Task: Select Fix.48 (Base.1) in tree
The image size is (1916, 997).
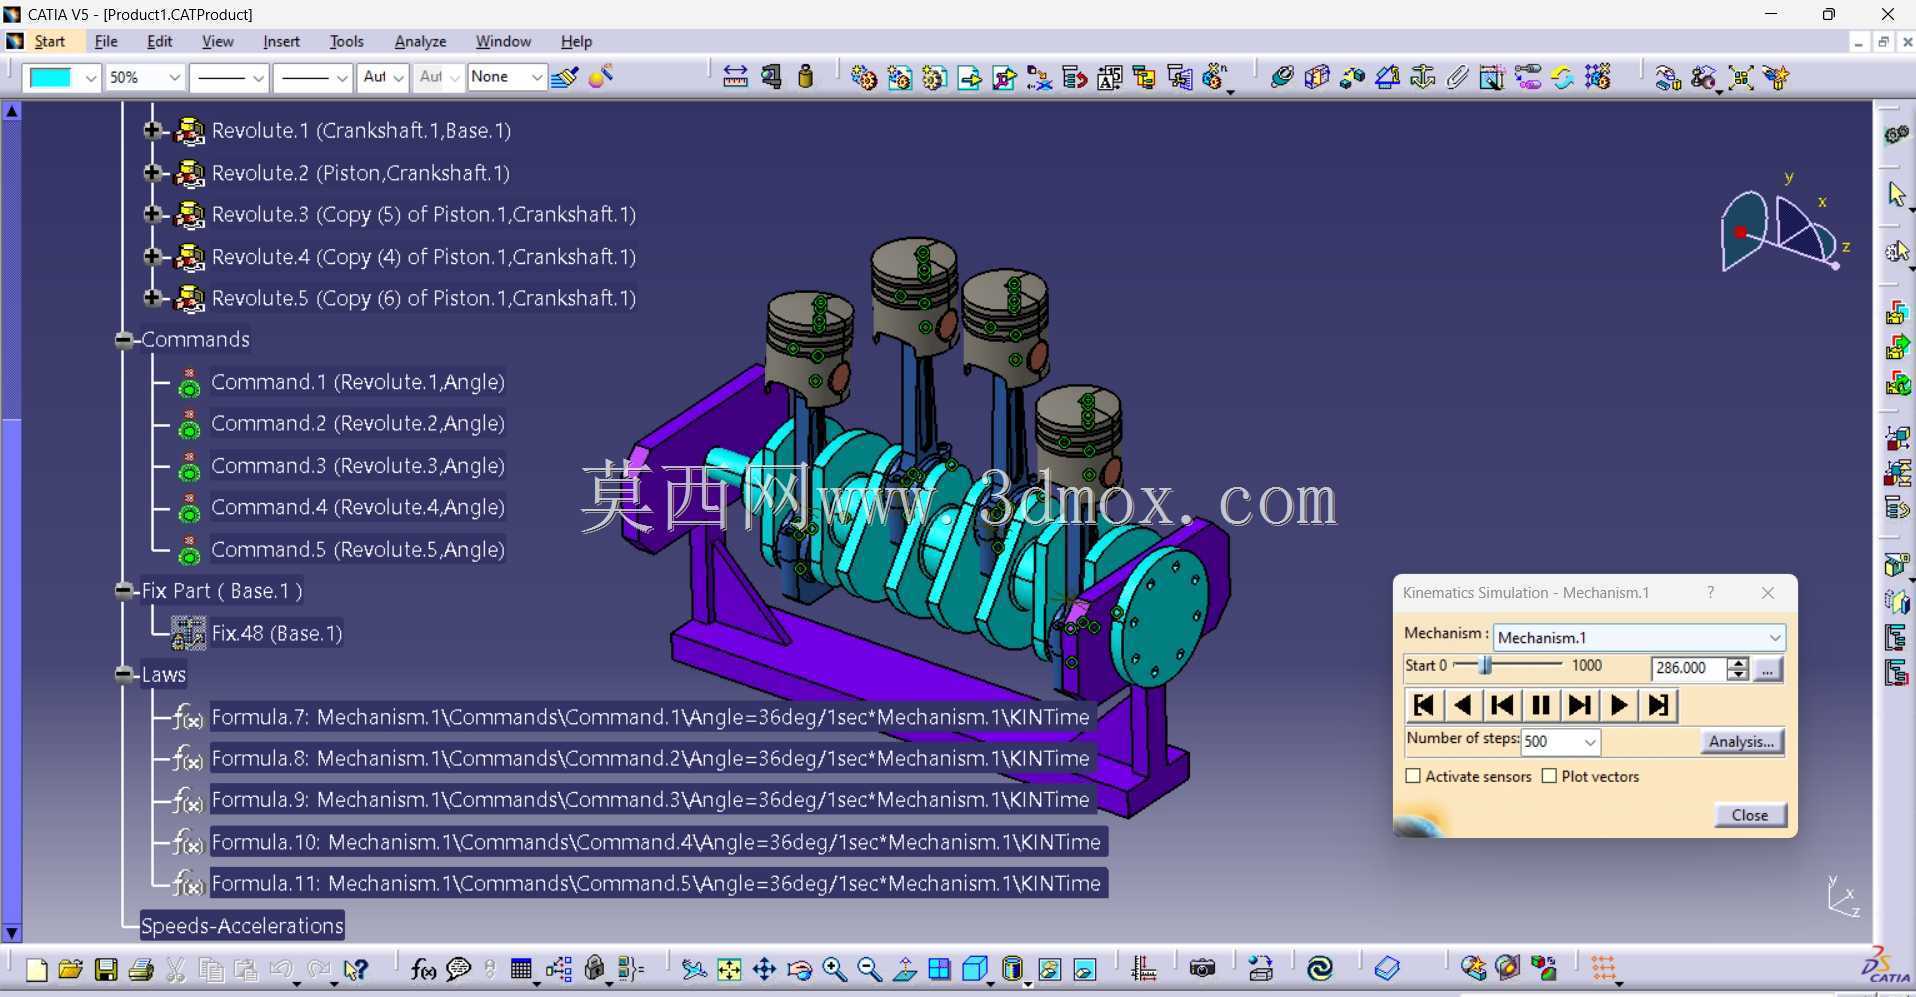Action: (x=276, y=633)
